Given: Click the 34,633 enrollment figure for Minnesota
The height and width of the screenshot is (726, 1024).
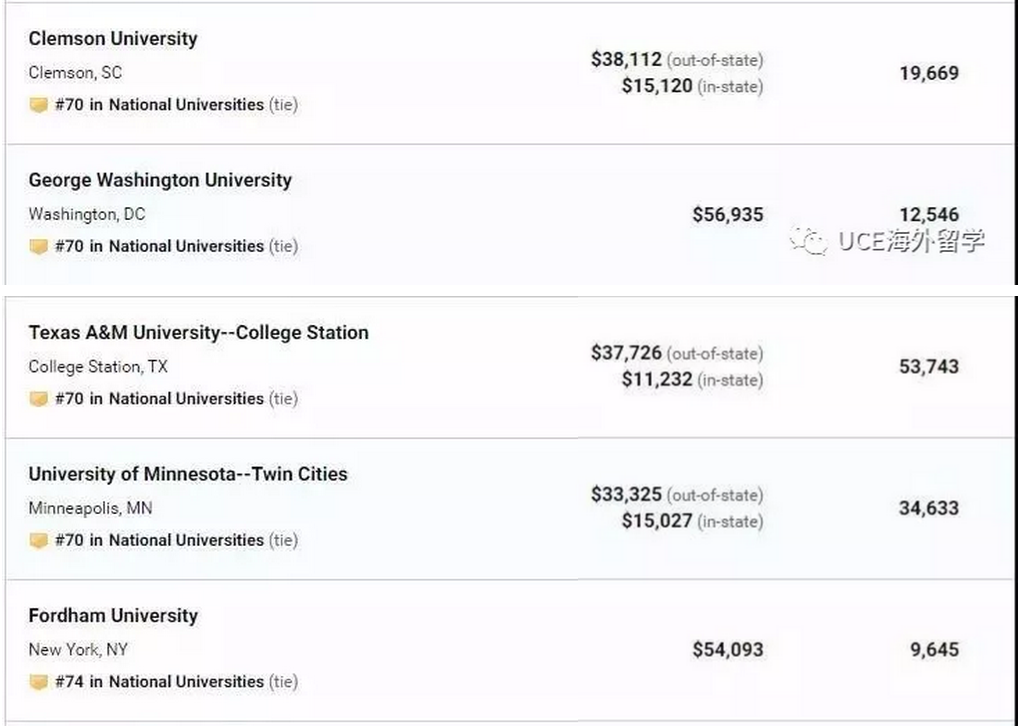Looking at the screenshot, I should 928,508.
